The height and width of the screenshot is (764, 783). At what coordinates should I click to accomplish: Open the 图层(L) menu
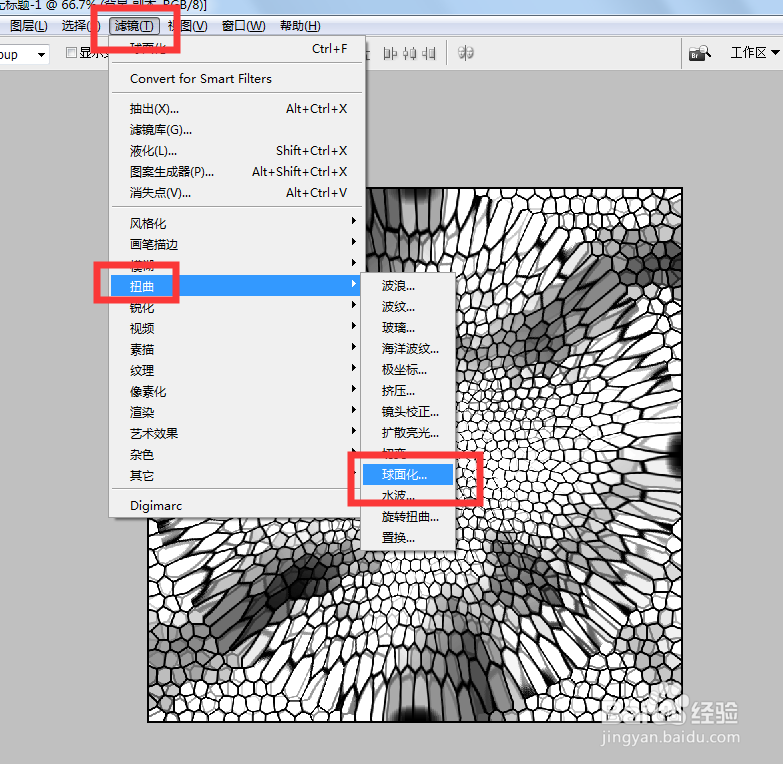click(x=28, y=25)
